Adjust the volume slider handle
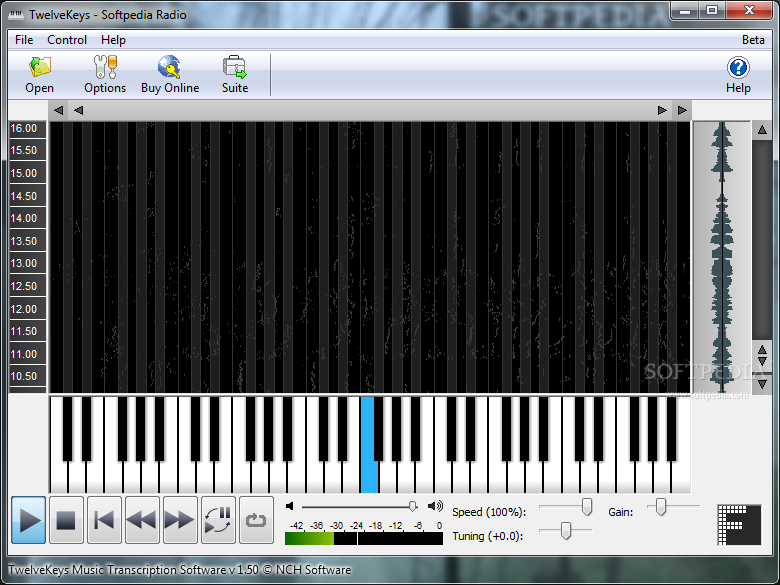This screenshot has width=780, height=585. 412,506
